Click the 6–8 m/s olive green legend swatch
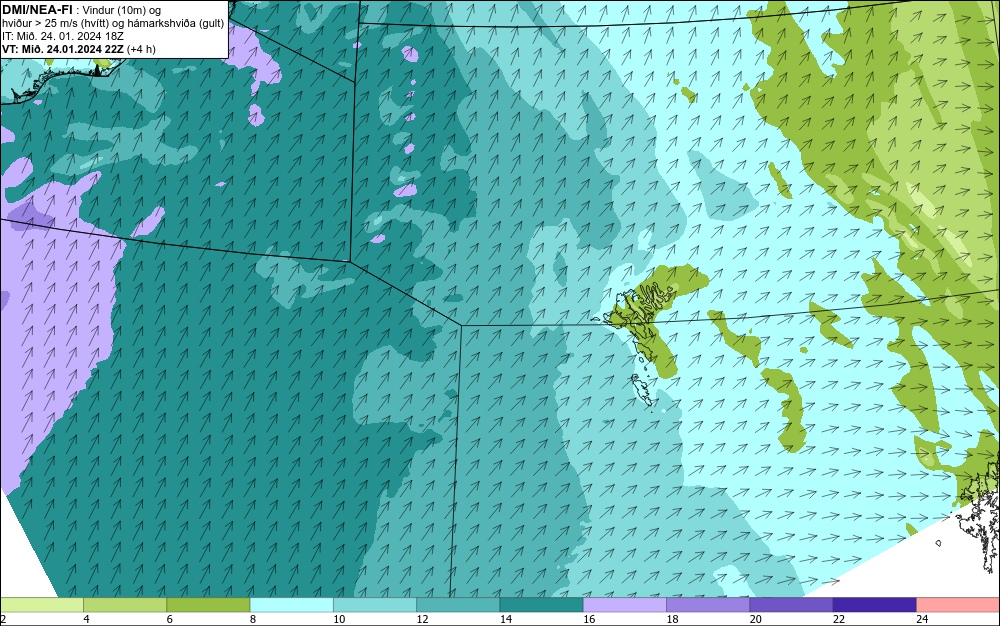 pyautogui.click(x=208, y=605)
